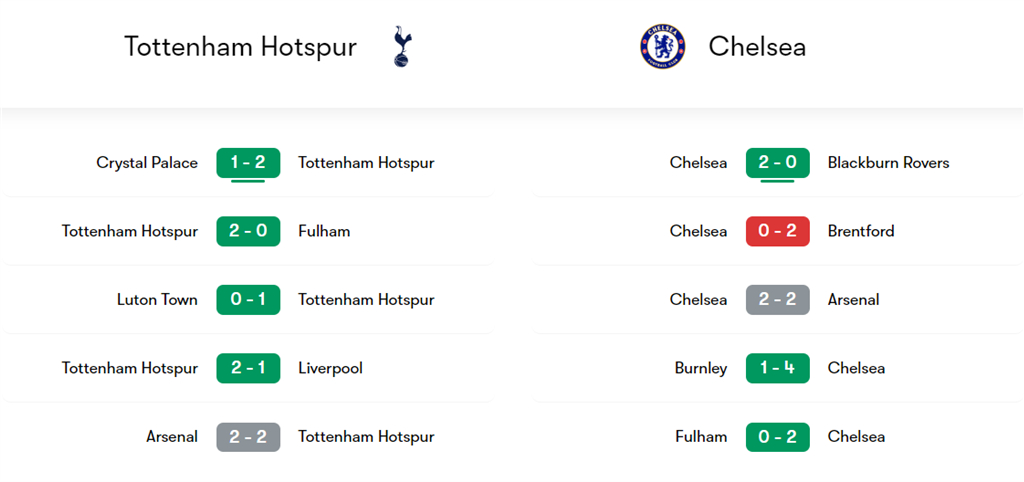Click the Tottenham Hotspur club crest
1024x482 pixels.
pyautogui.click(x=402, y=47)
